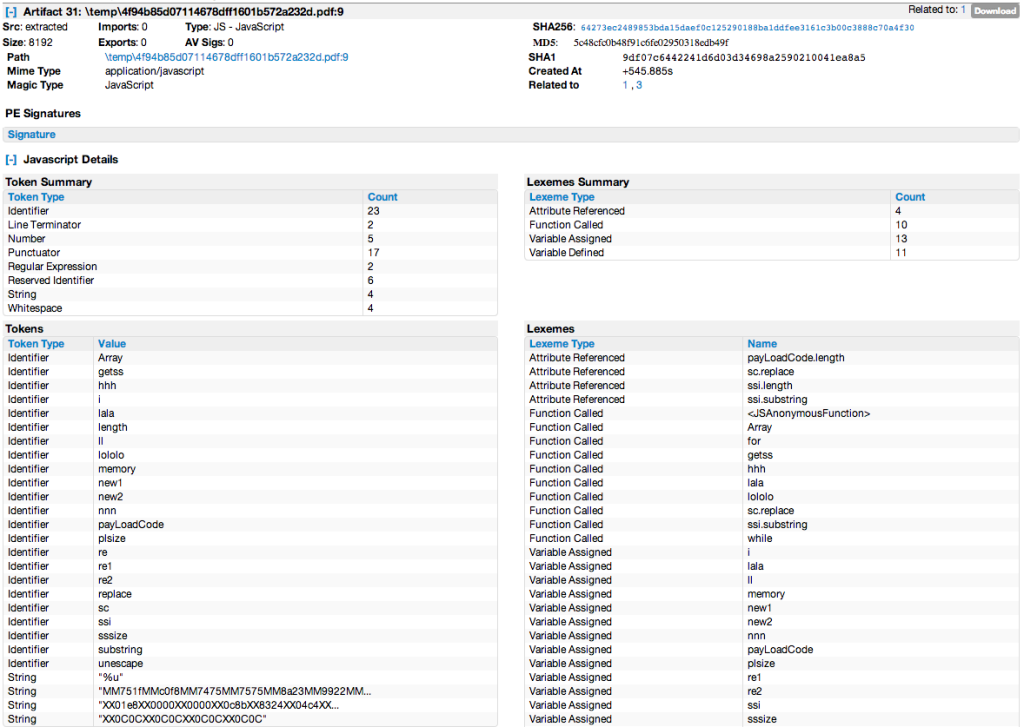The image size is (1024, 727).
Task: Click Signature header under PE Signatures
Action: (32, 134)
